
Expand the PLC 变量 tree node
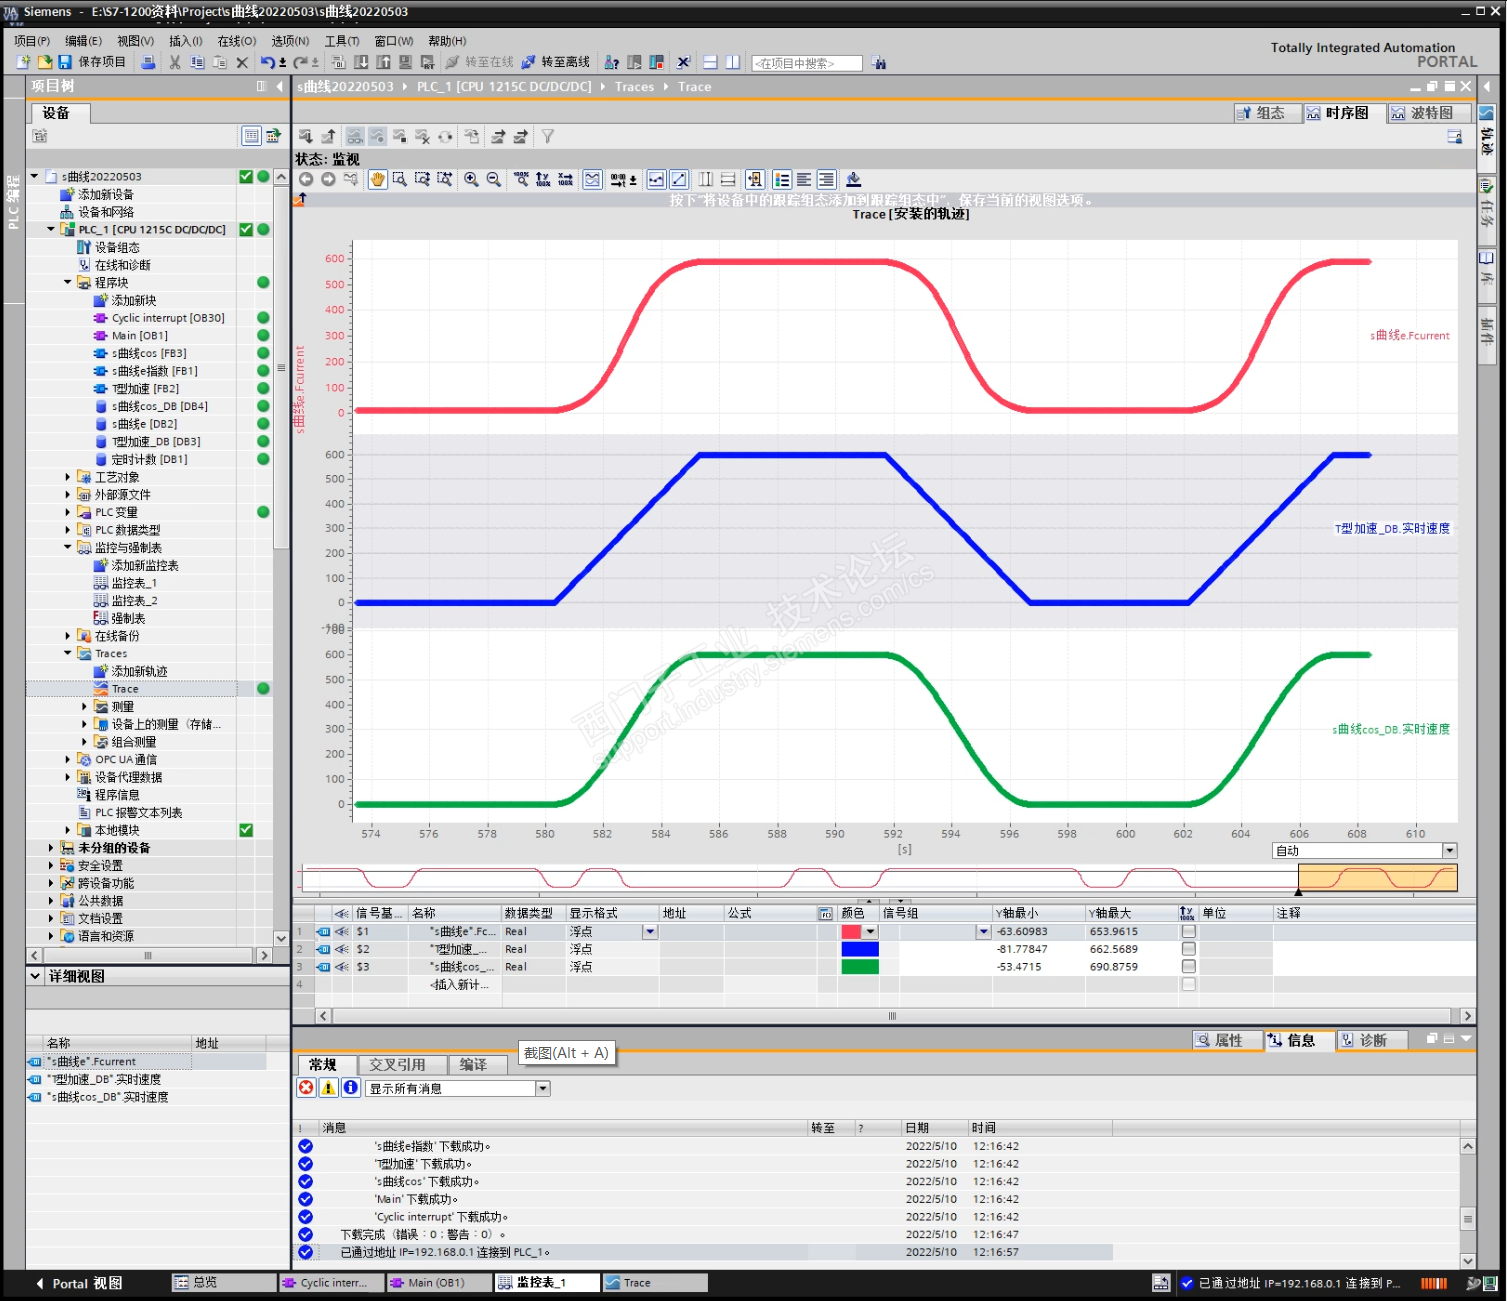click(x=68, y=512)
